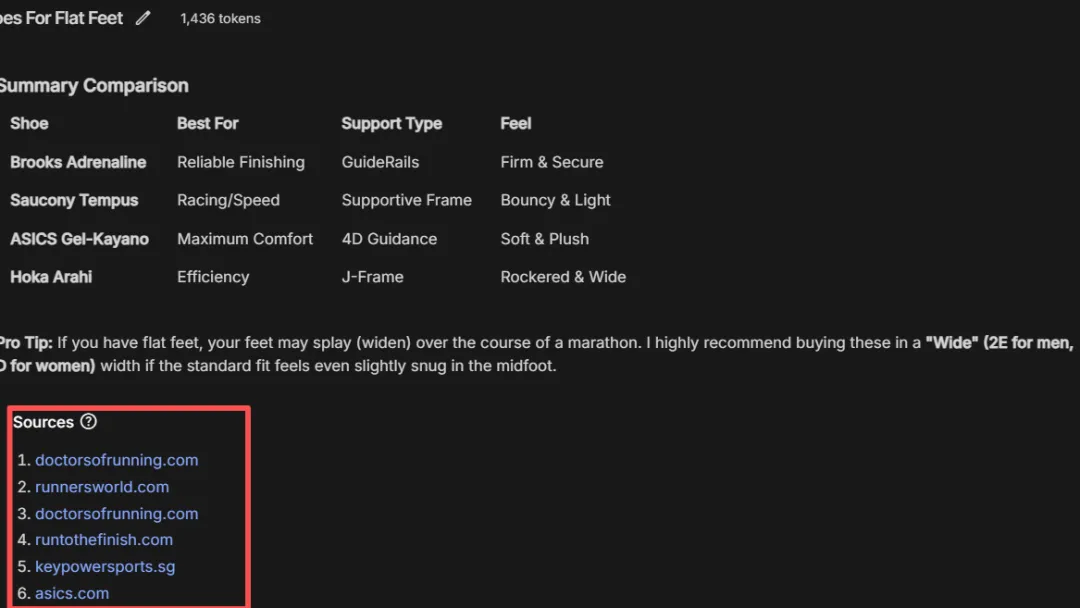The height and width of the screenshot is (608, 1080).
Task: Click the Best For column header
Action: pos(207,123)
